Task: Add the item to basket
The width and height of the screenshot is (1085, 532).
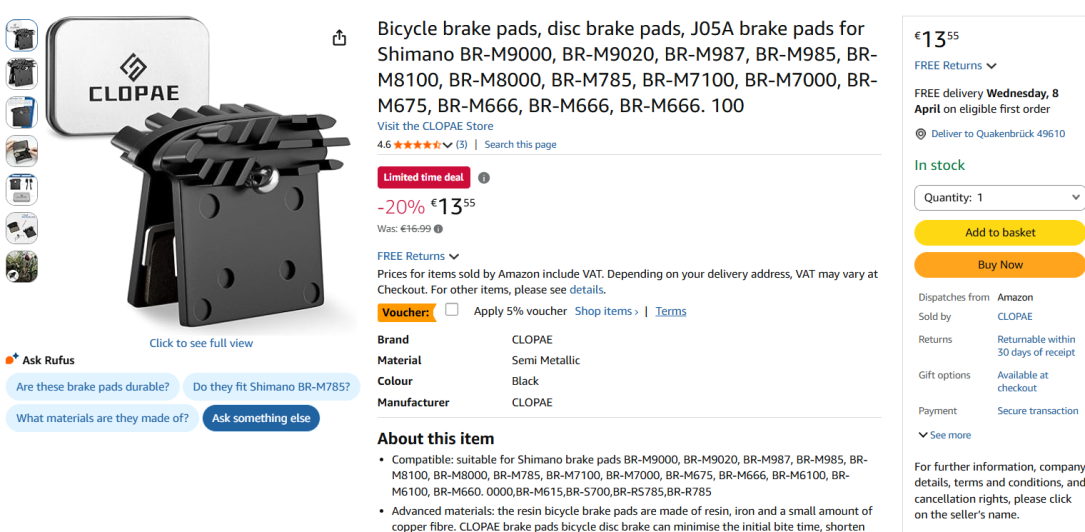Action: (x=999, y=232)
